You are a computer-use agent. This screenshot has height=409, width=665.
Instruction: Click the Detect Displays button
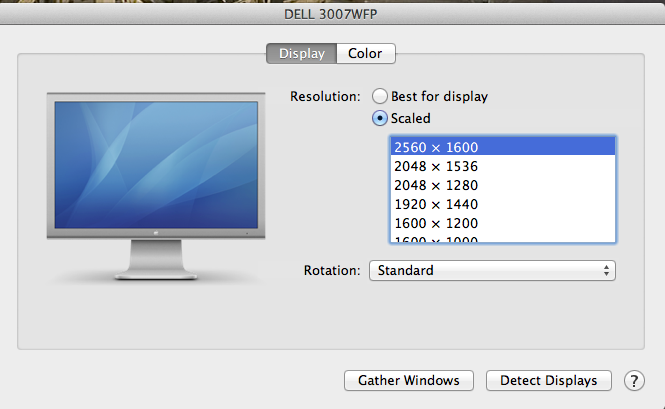549,380
